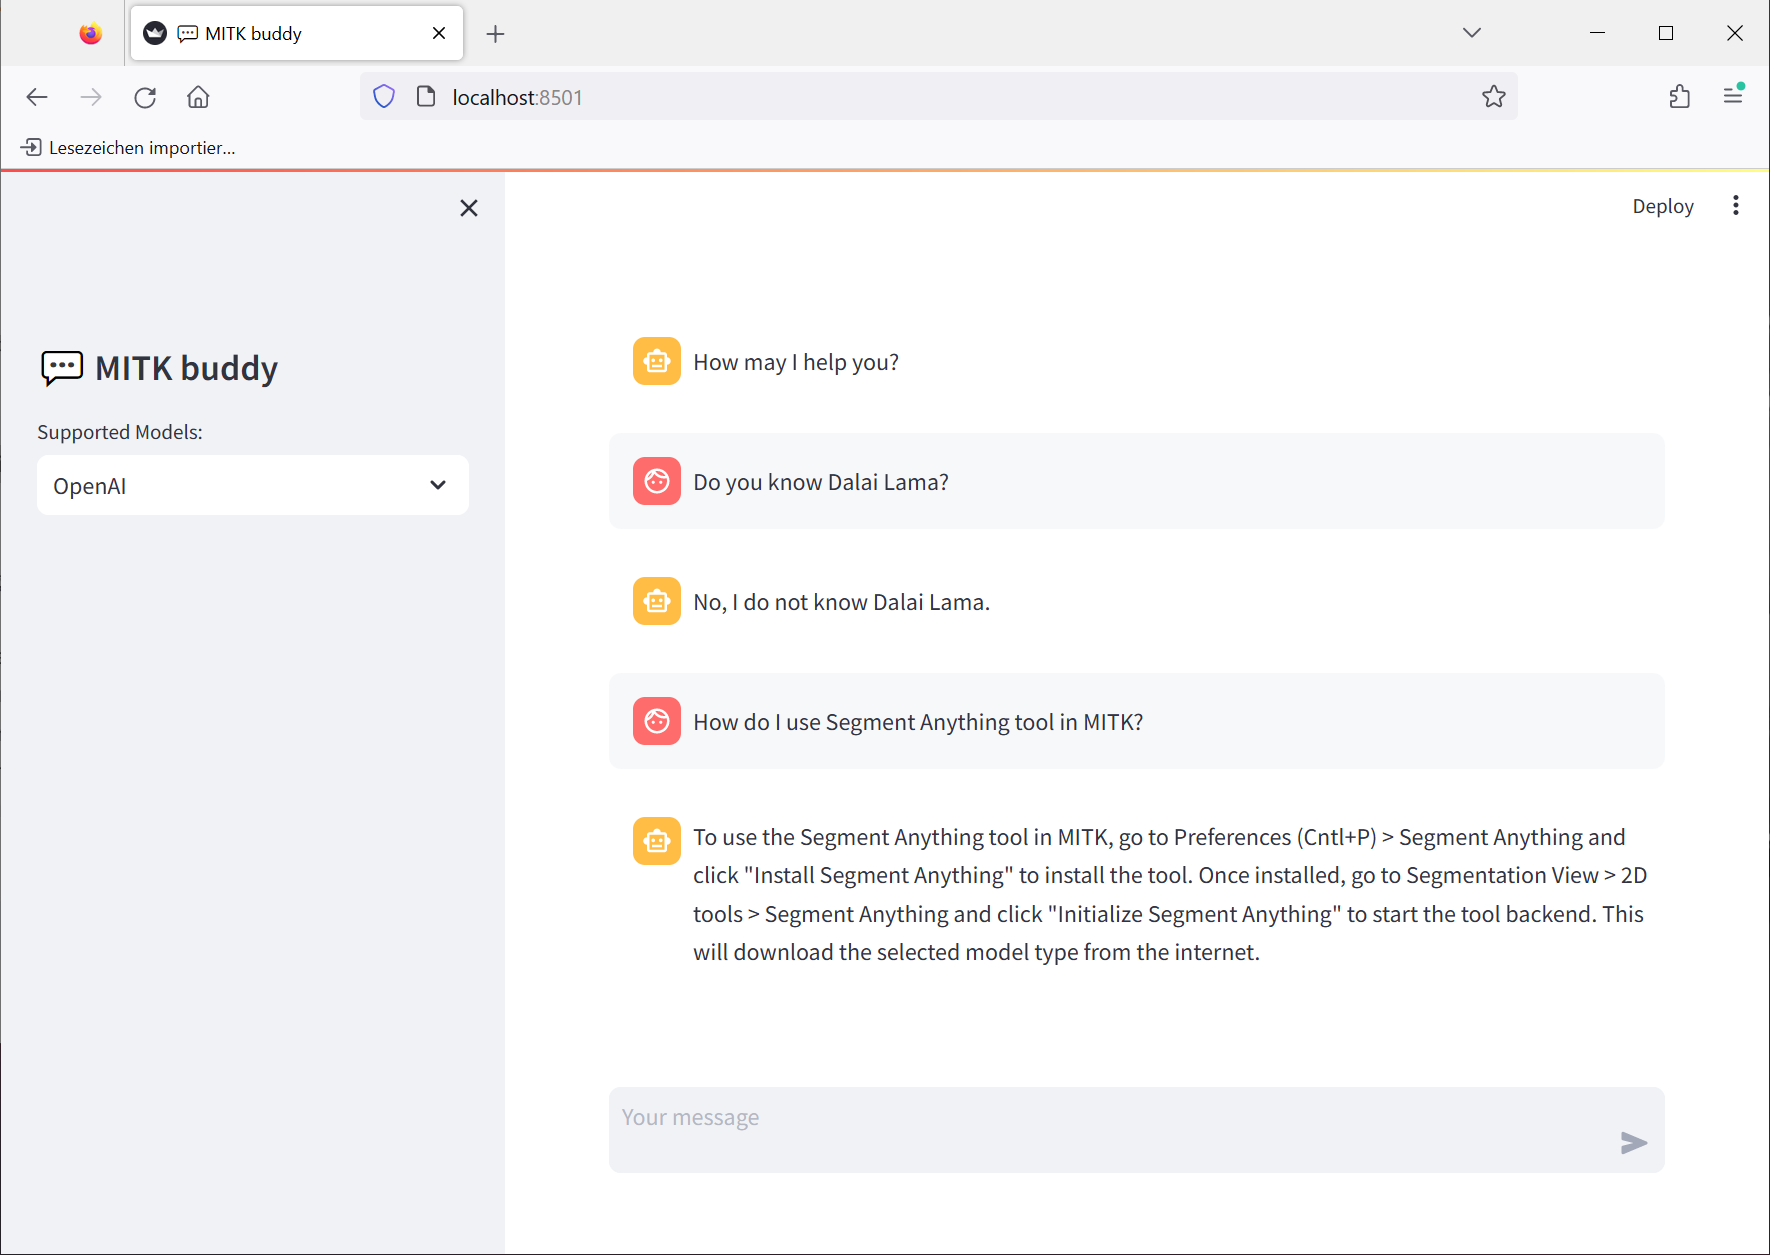1770x1255 pixels.
Task: Click the robot avatar next to the greeting
Action: pos(656,361)
